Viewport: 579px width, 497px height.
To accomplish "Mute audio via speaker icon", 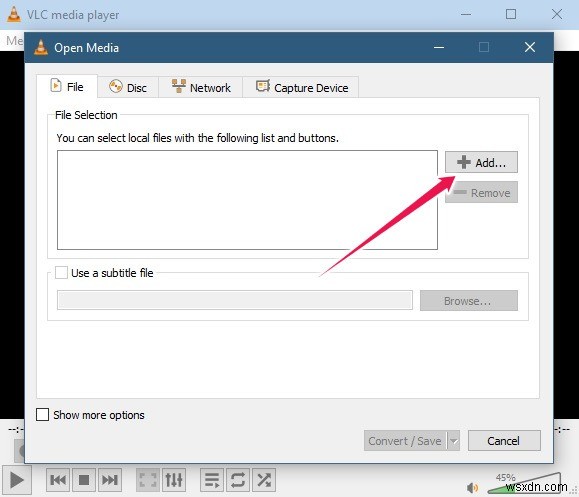I will click(x=472, y=487).
